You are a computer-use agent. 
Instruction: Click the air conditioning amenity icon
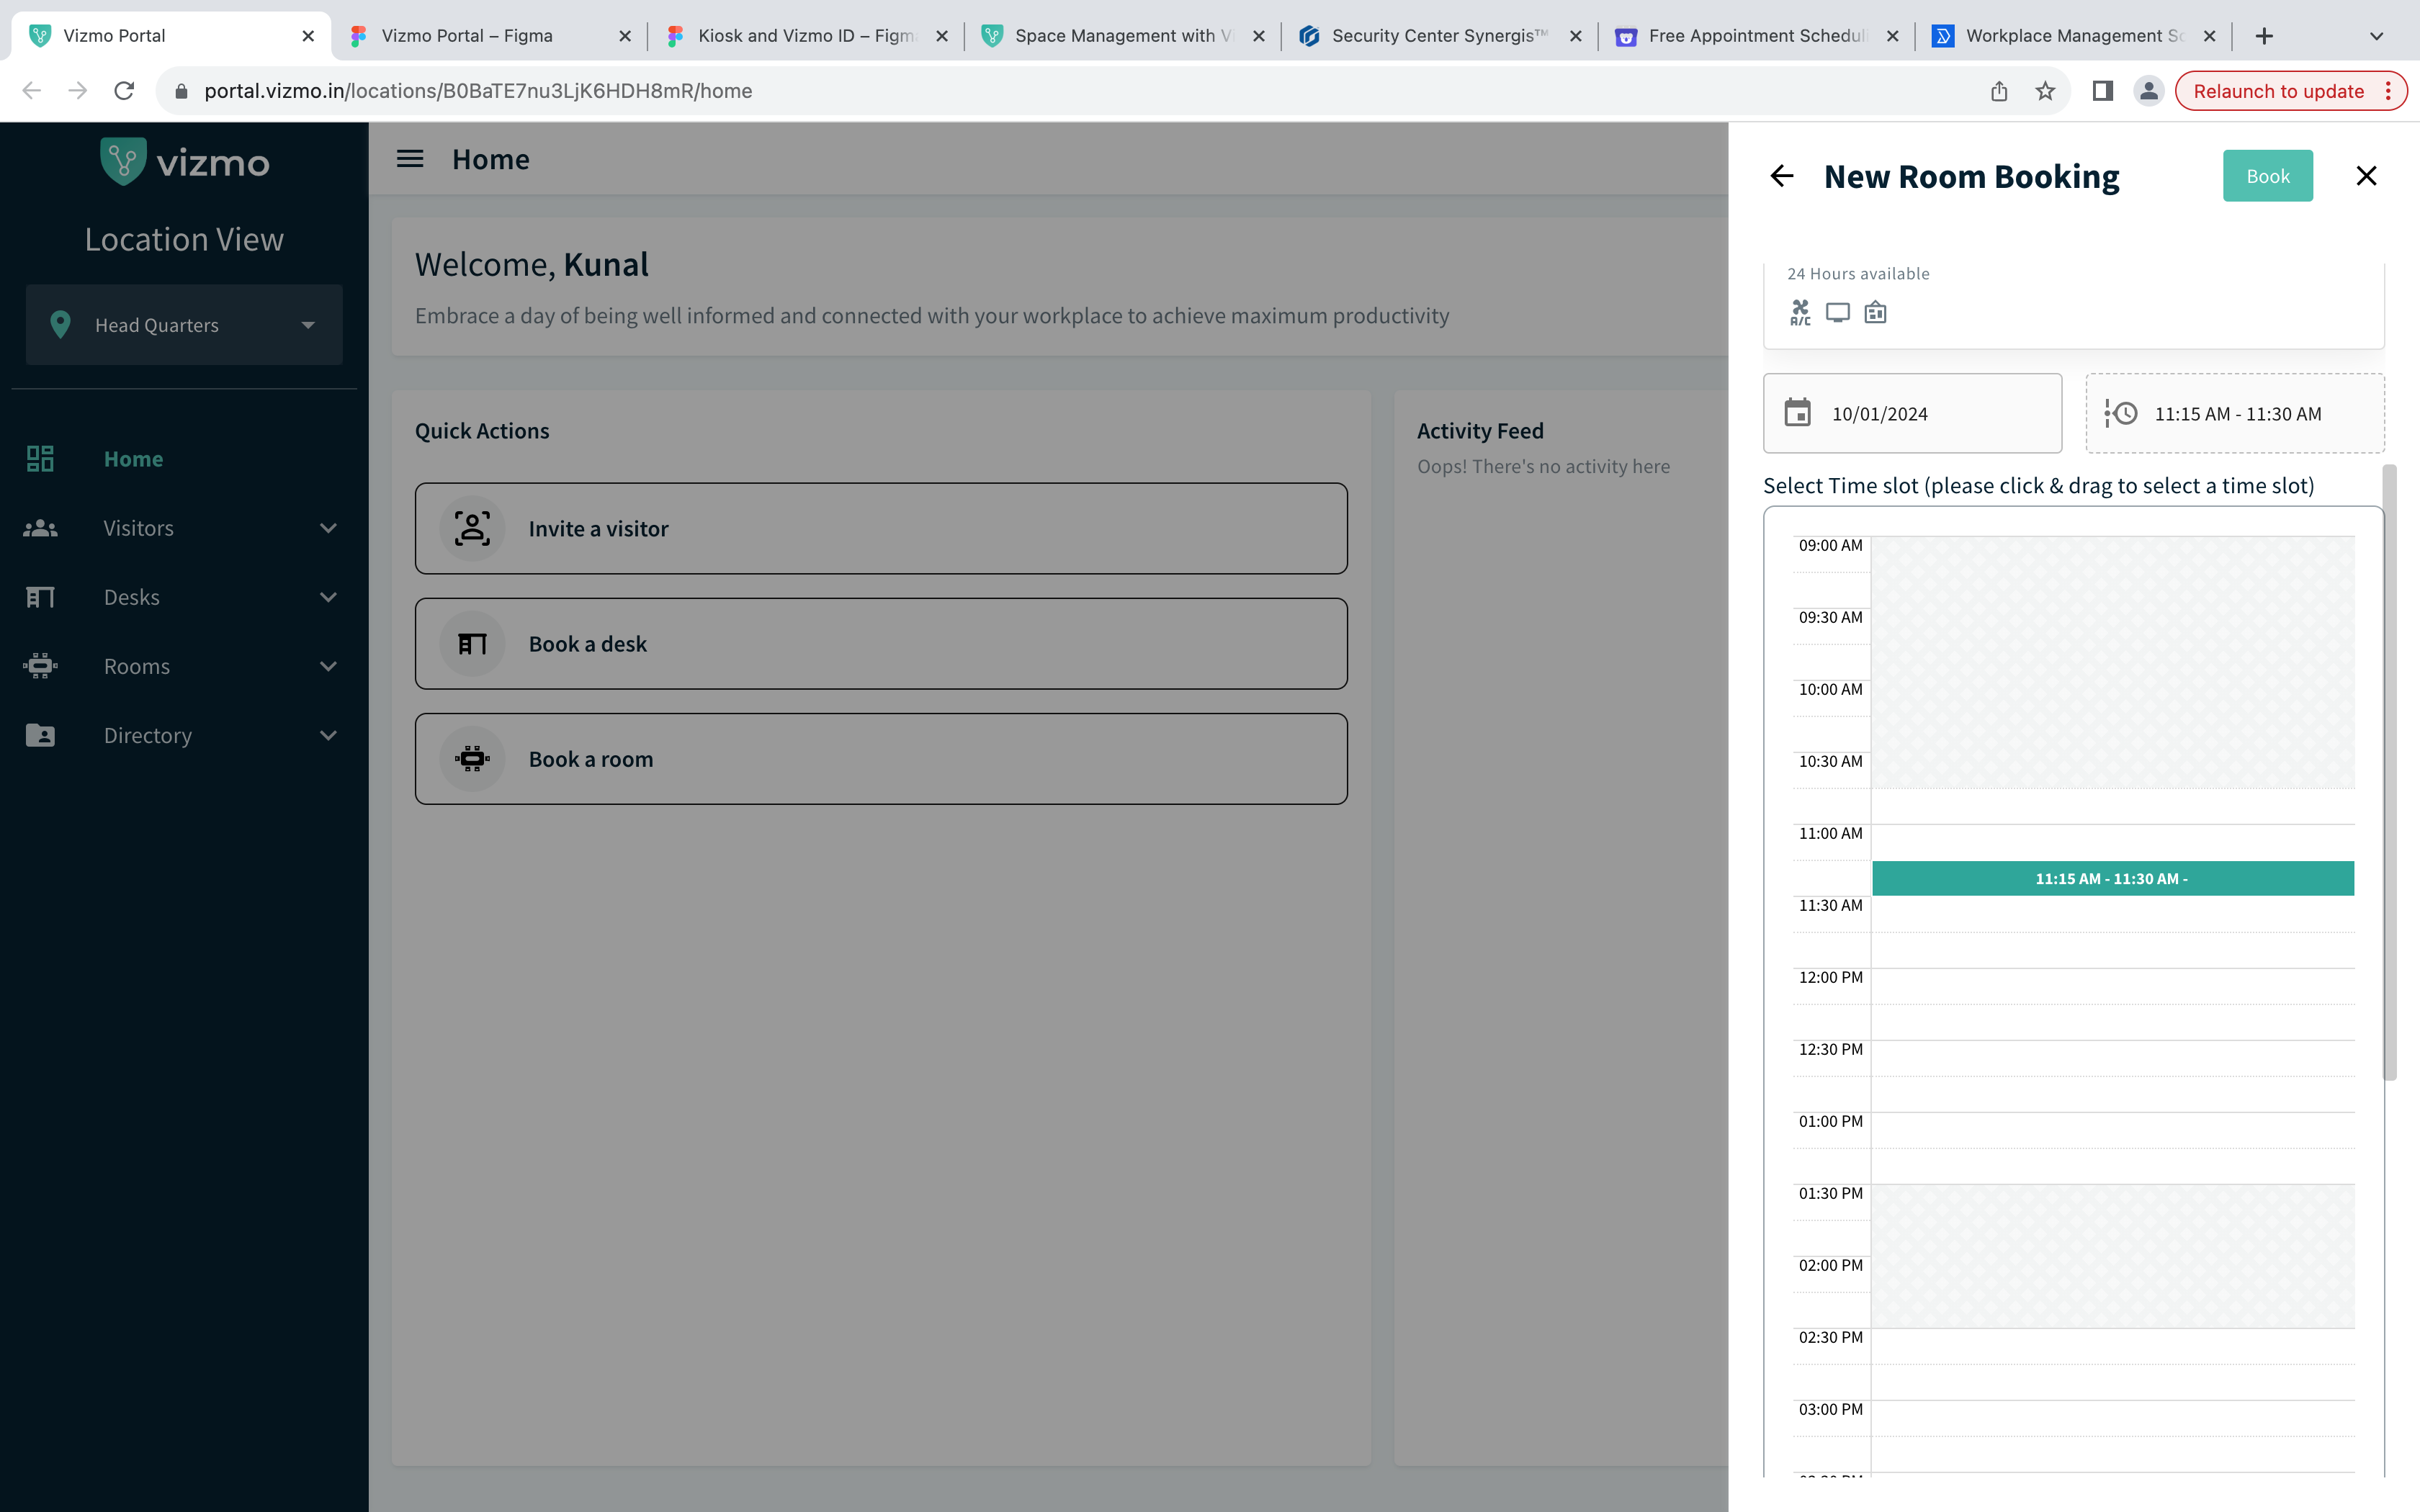click(x=1800, y=313)
